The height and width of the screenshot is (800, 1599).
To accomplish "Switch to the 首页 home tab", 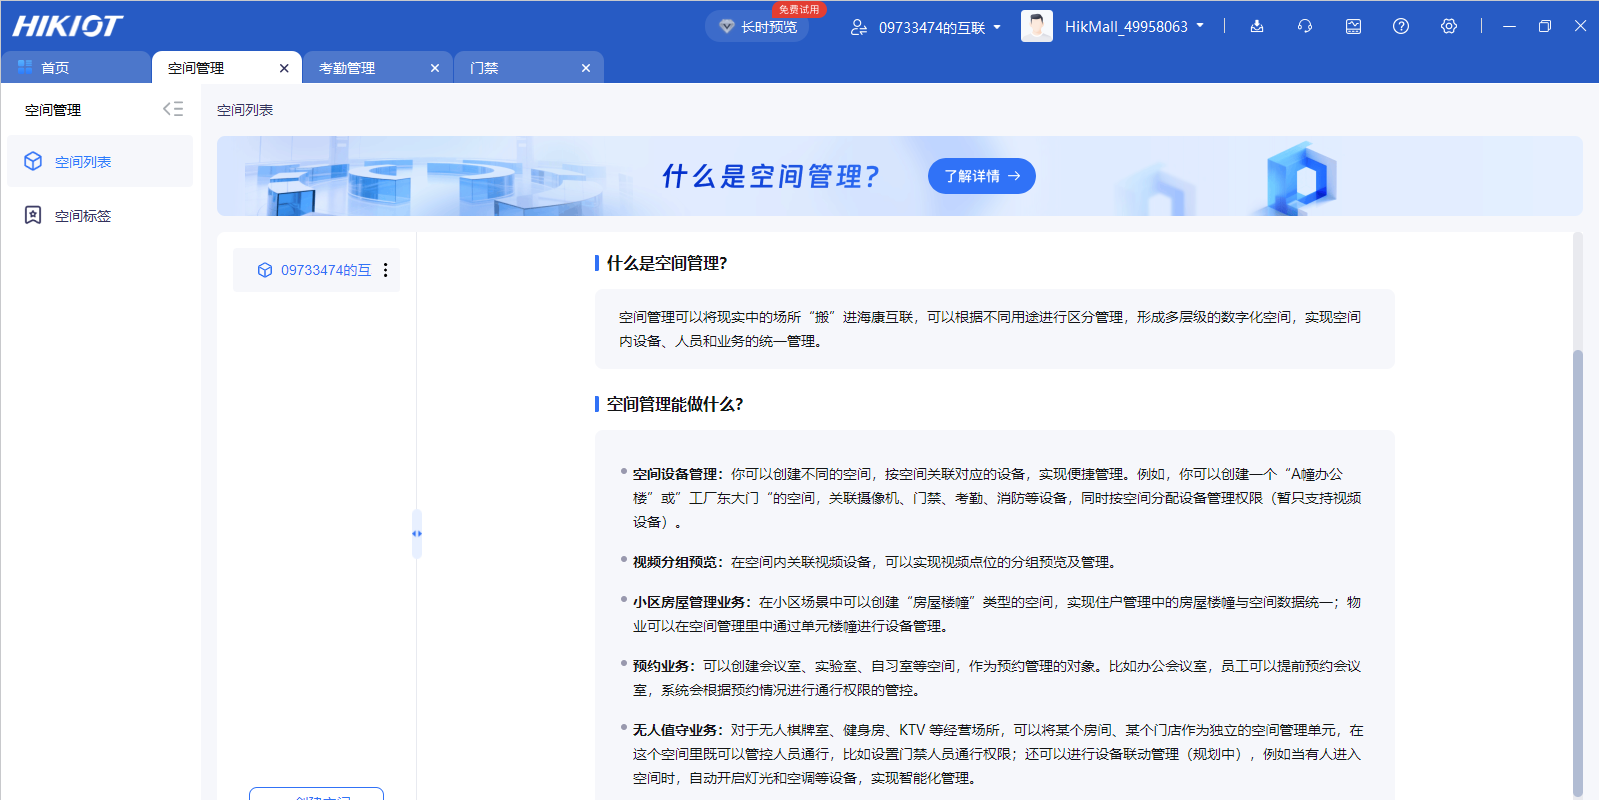I will tap(55, 68).
